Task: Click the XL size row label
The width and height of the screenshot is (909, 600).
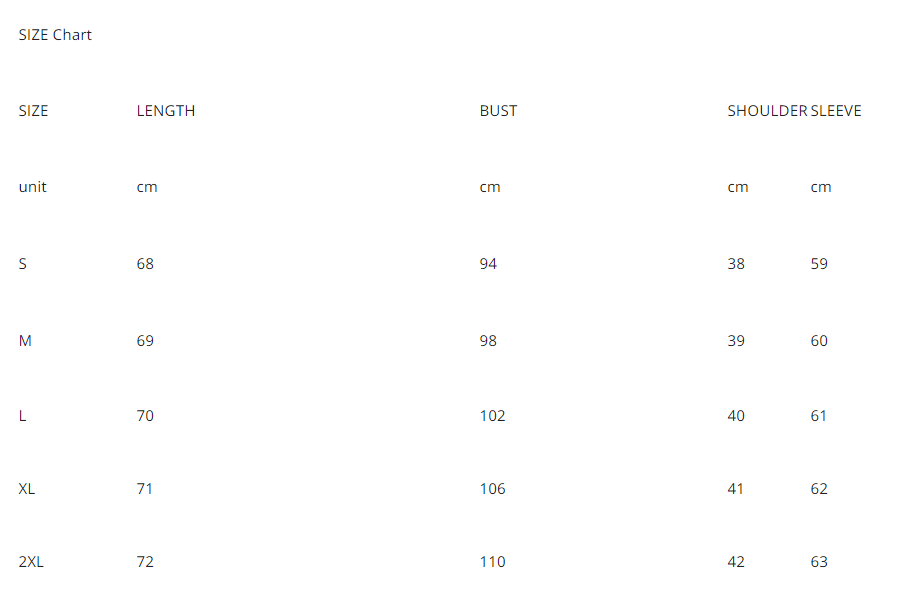Action: pyautogui.click(x=27, y=489)
